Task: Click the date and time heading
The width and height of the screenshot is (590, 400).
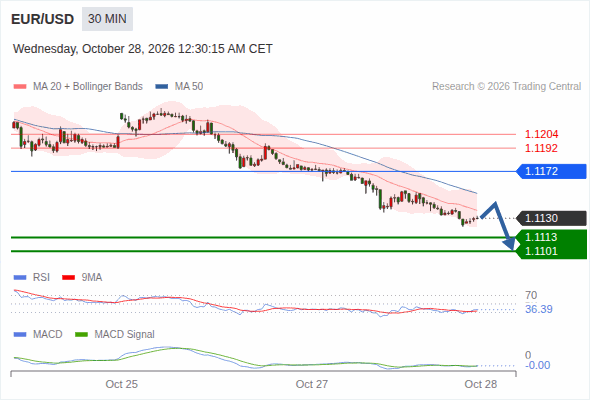Action: (x=143, y=49)
